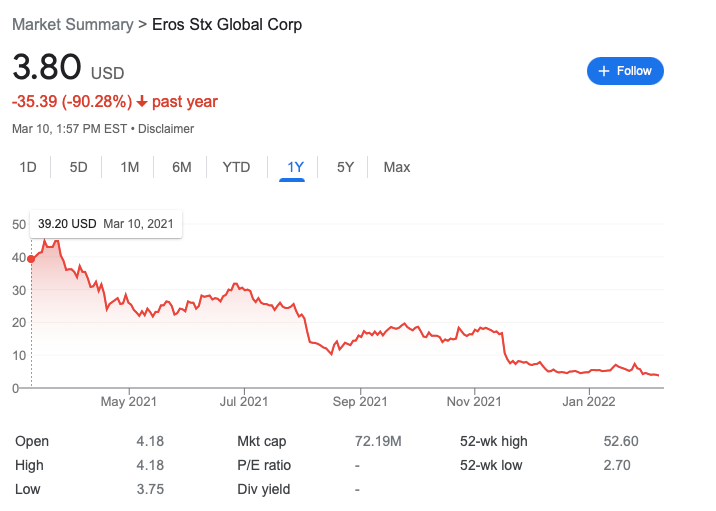Screen dimensions: 716x511
Task: Select the 6M time range tab
Action: [x=182, y=167]
